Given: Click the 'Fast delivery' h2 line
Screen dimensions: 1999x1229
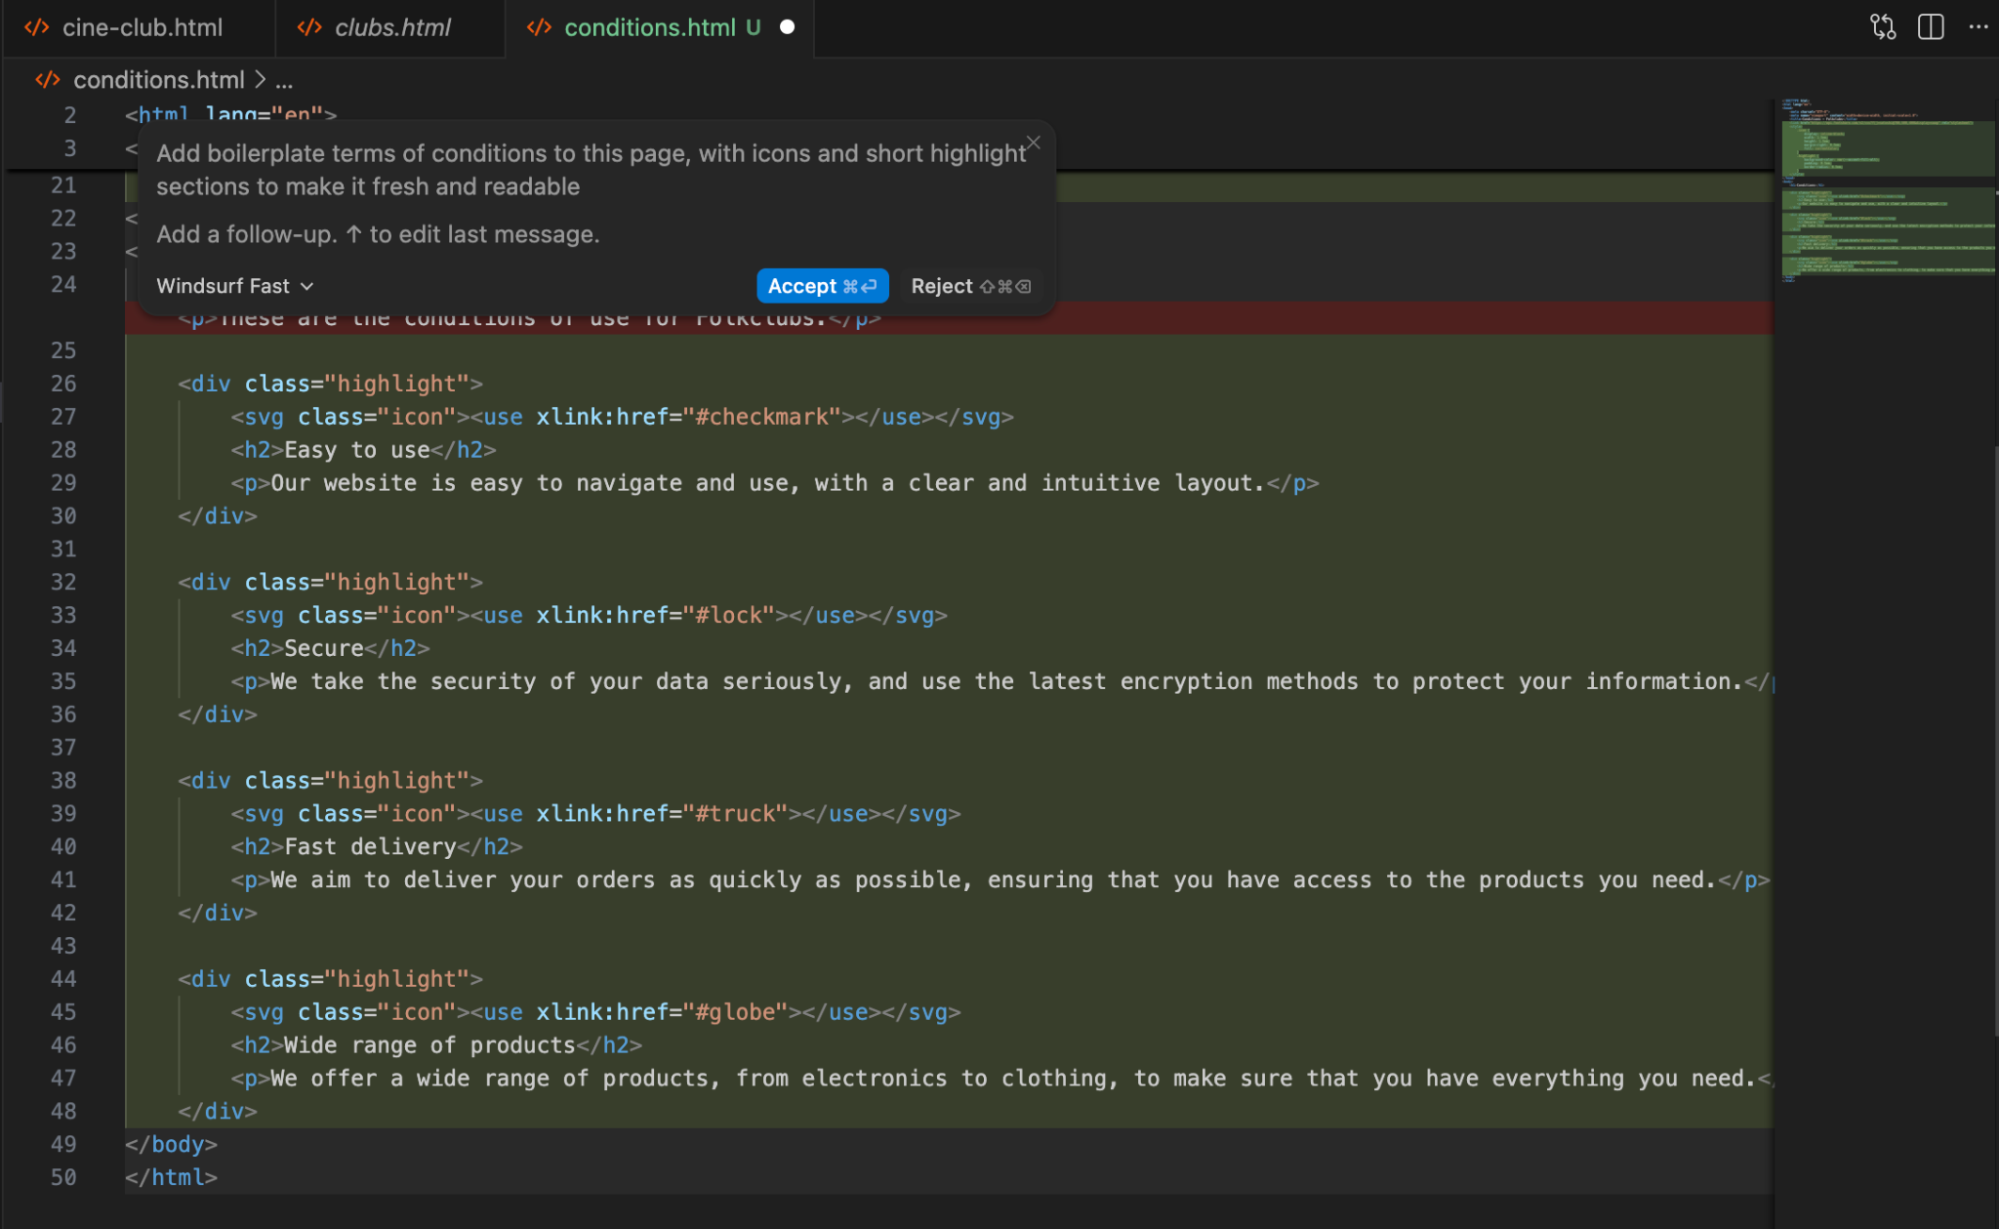Looking at the screenshot, I should point(376,847).
